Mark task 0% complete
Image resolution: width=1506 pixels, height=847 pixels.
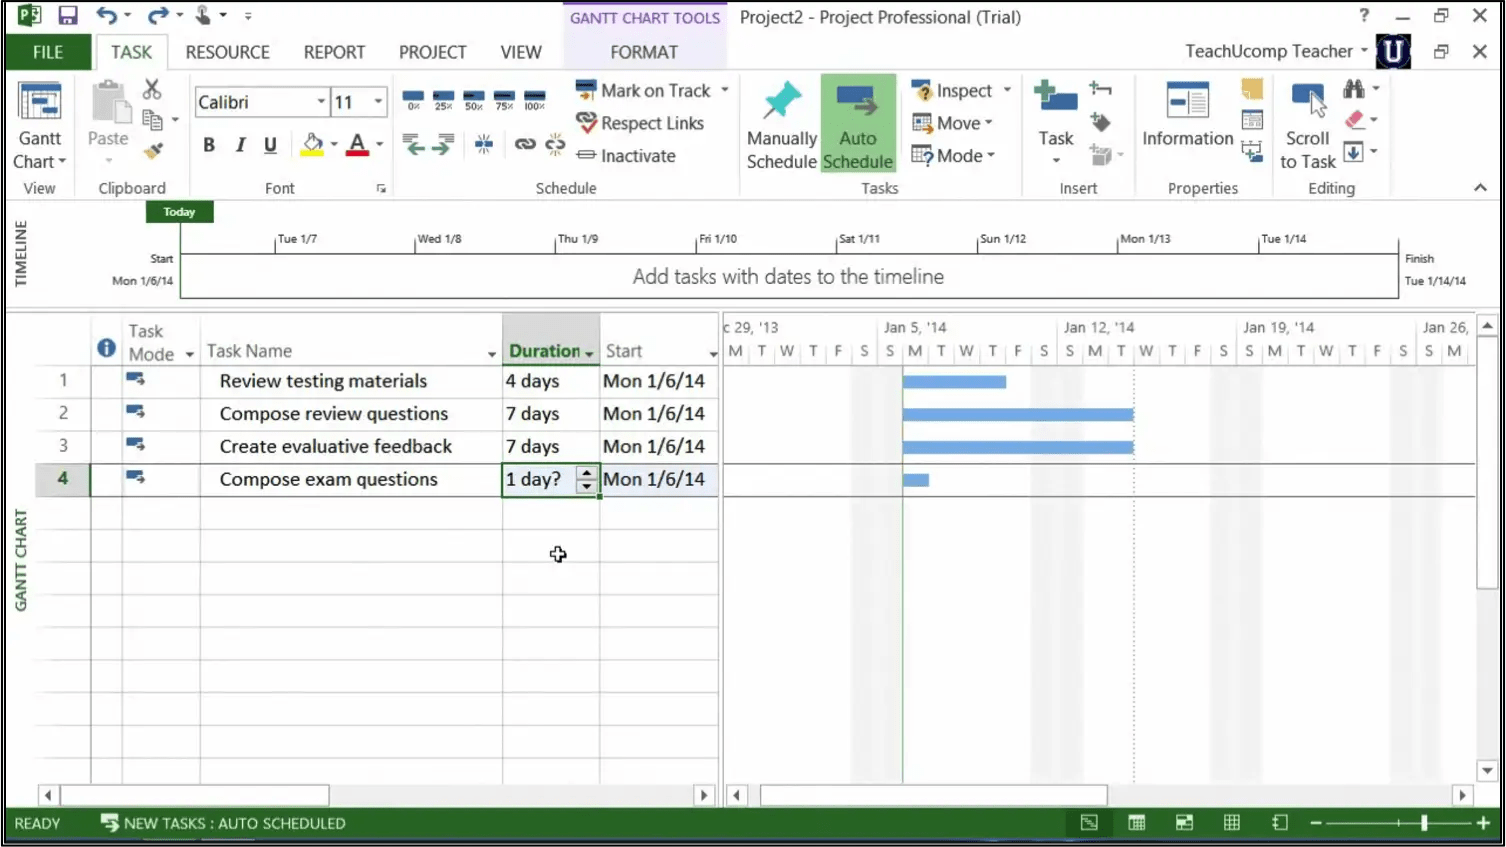click(413, 101)
